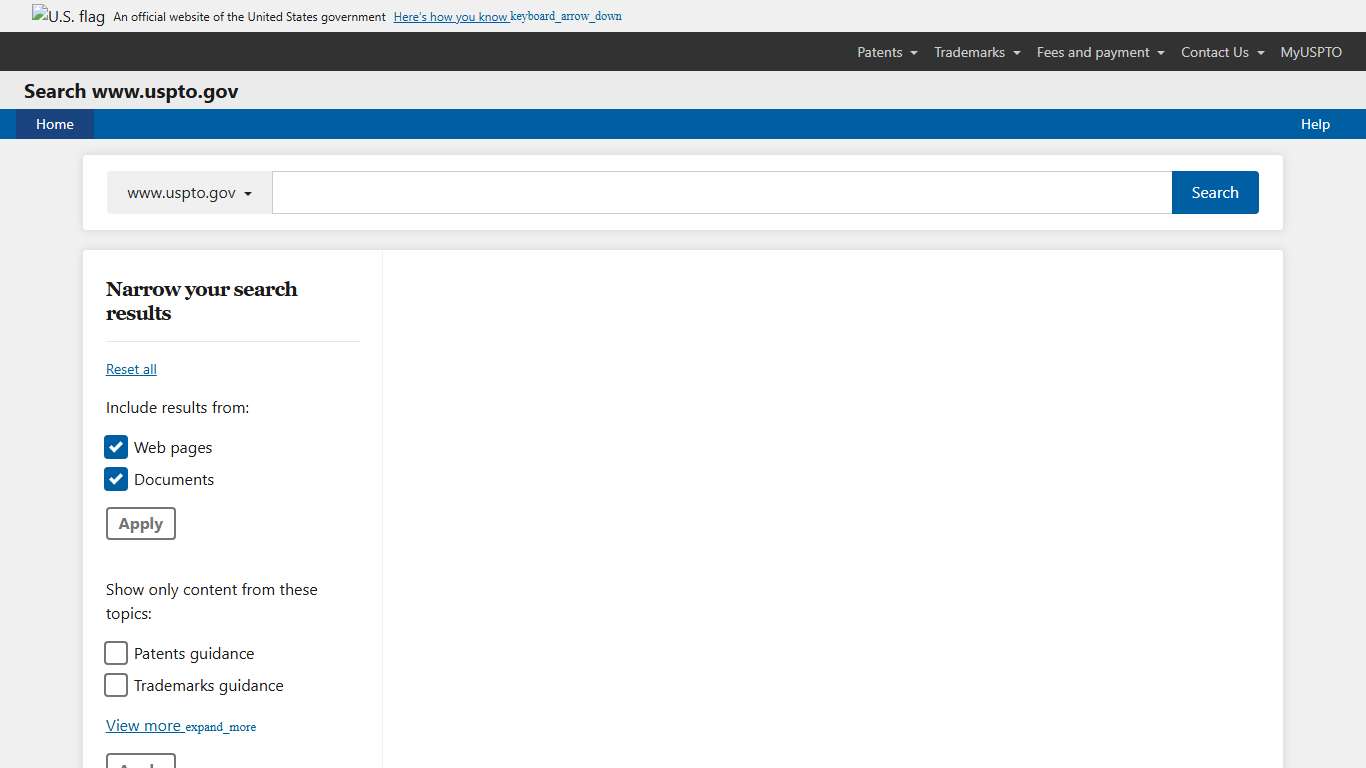1366x768 pixels.
Task: Expand the Contact Us menu
Action: (x=1221, y=52)
